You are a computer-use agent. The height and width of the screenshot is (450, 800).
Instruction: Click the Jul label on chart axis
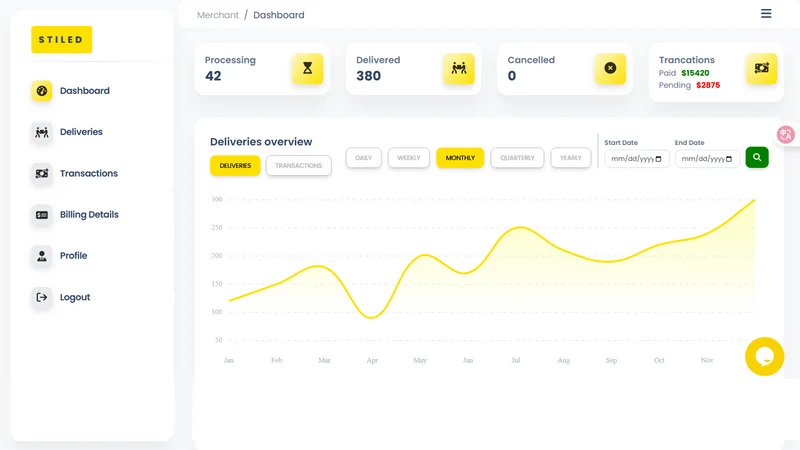[516, 360]
